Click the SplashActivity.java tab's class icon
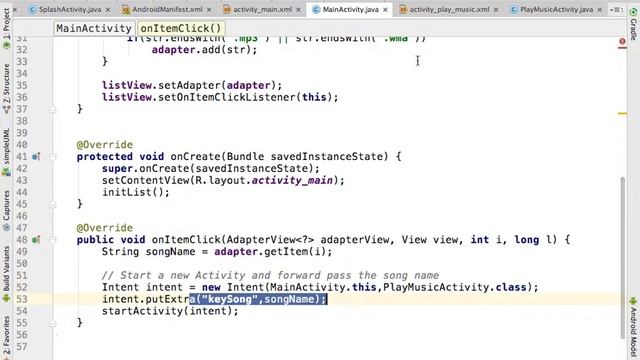 pyautogui.click(x=32, y=9)
